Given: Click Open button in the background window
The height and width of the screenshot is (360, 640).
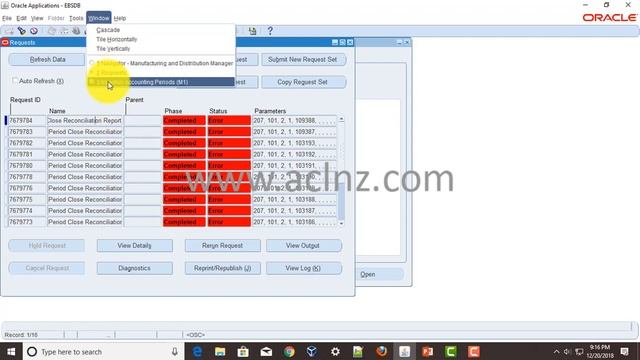Looking at the screenshot, I should pyautogui.click(x=367, y=274).
